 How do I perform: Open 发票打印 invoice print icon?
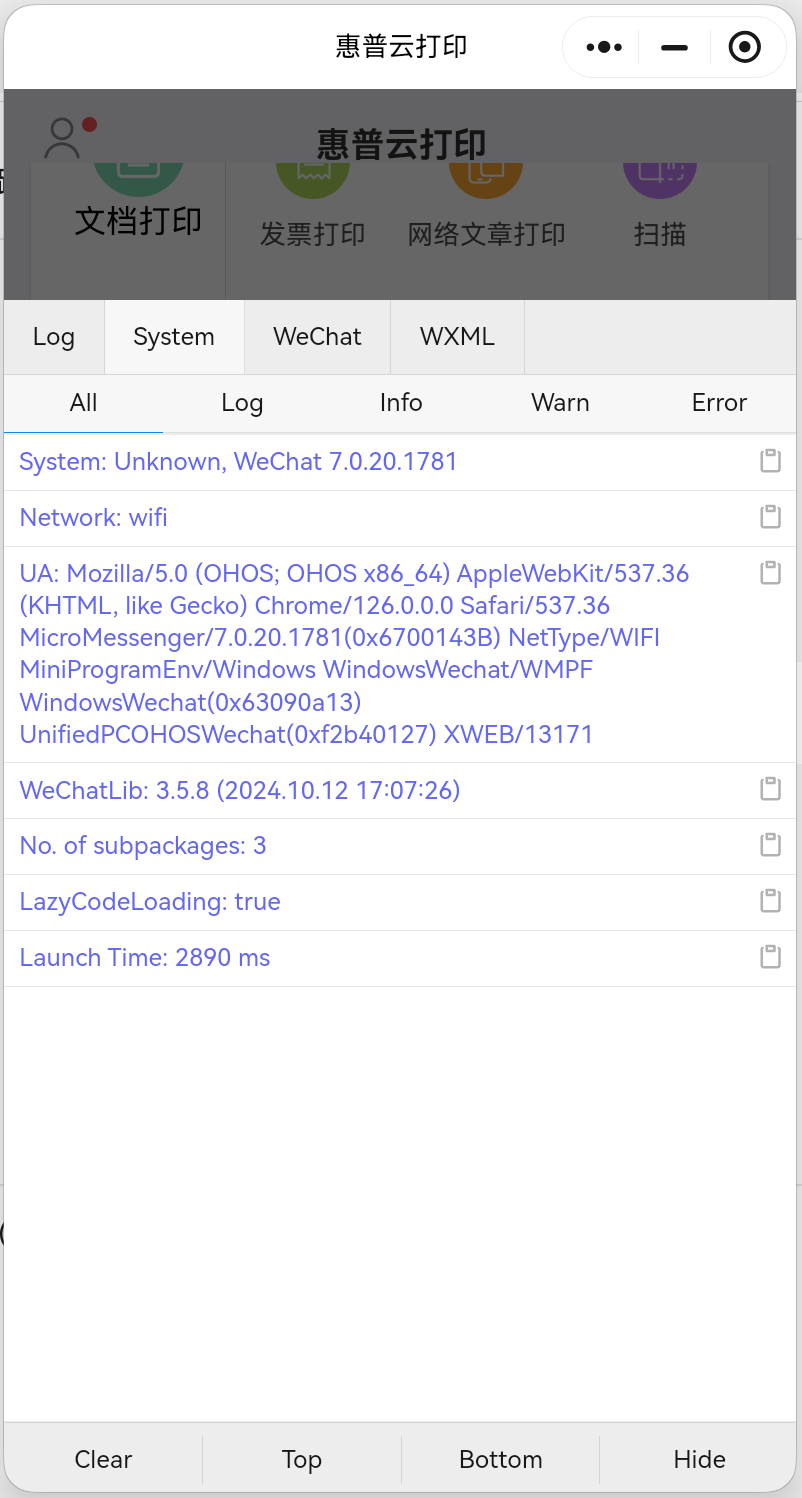coord(312,181)
